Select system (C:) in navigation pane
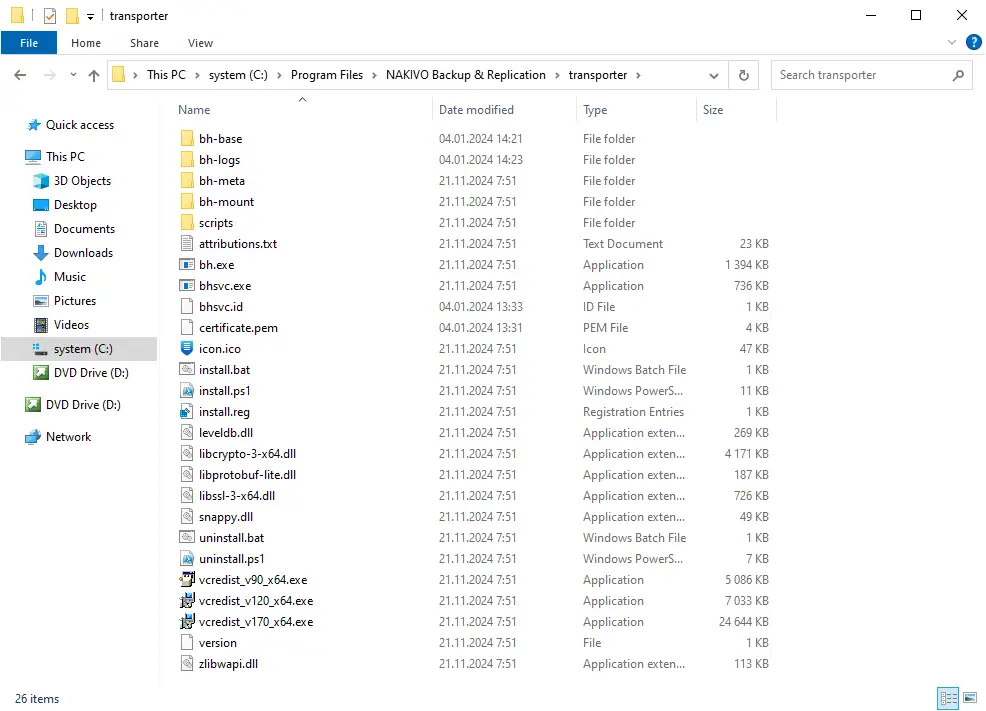Viewport: 986px width, 711px height. click(x=79, y=349)
